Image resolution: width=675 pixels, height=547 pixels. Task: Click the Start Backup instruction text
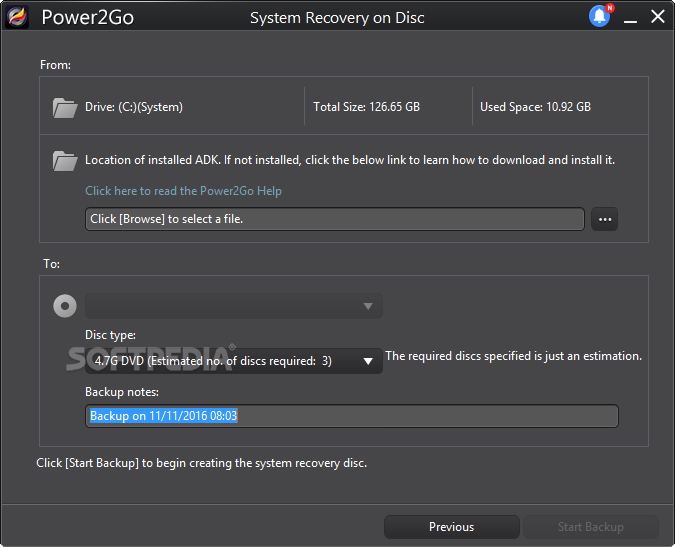(x=201, y=463)
